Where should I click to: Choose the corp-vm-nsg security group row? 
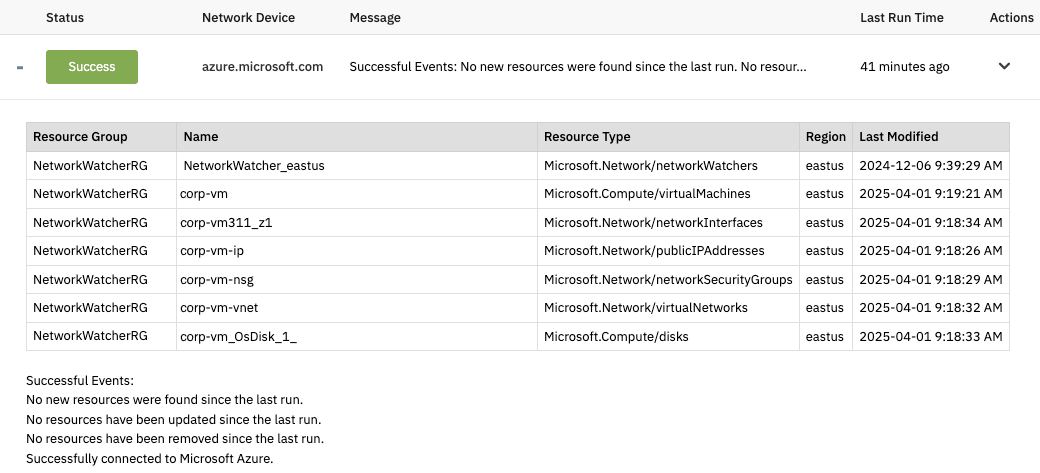pos(217,280)
